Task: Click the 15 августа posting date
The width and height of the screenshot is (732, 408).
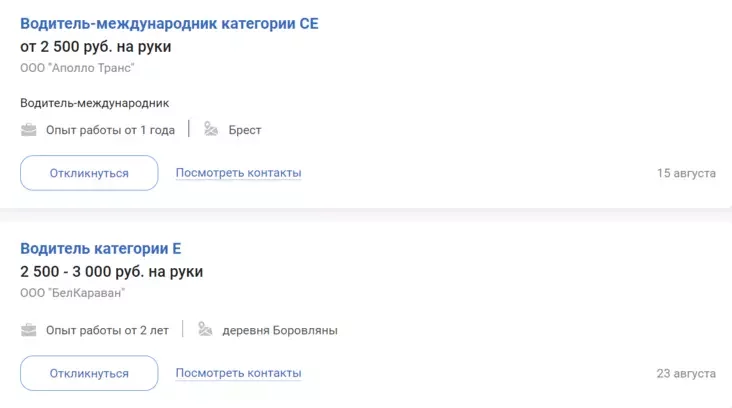Action: click(686, 174)
